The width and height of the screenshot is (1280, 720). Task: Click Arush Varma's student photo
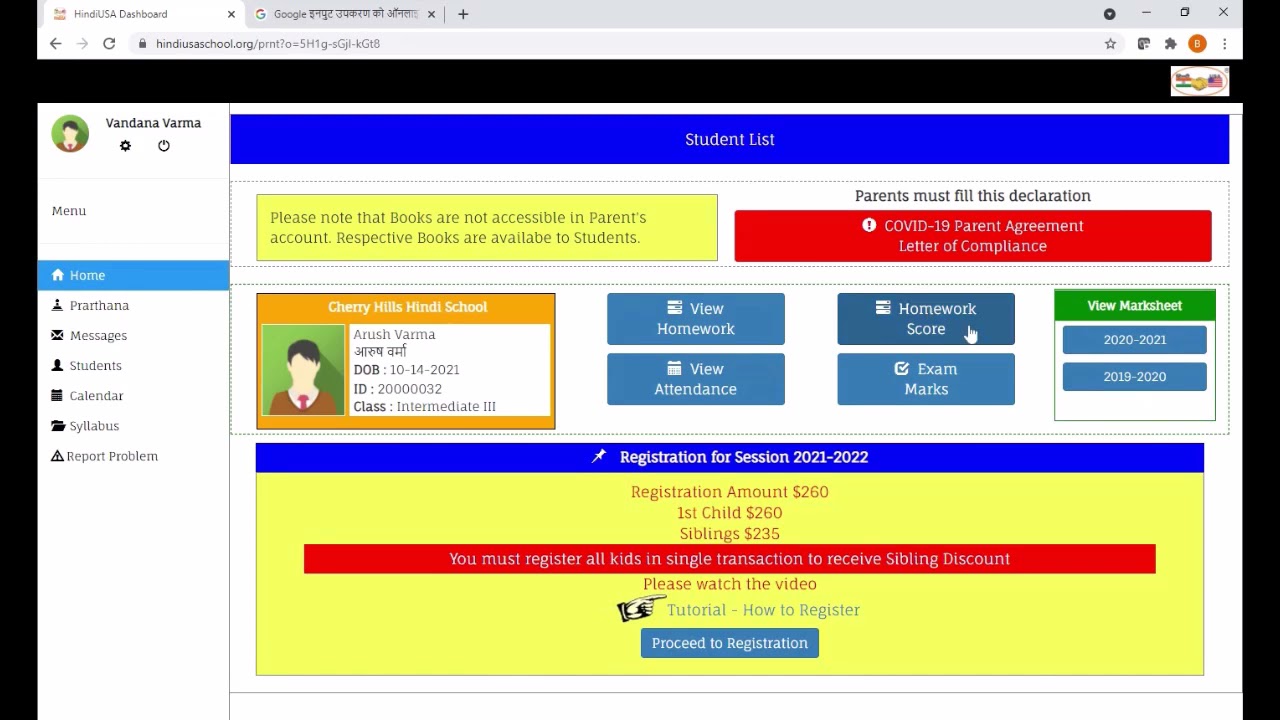[303, 370]
